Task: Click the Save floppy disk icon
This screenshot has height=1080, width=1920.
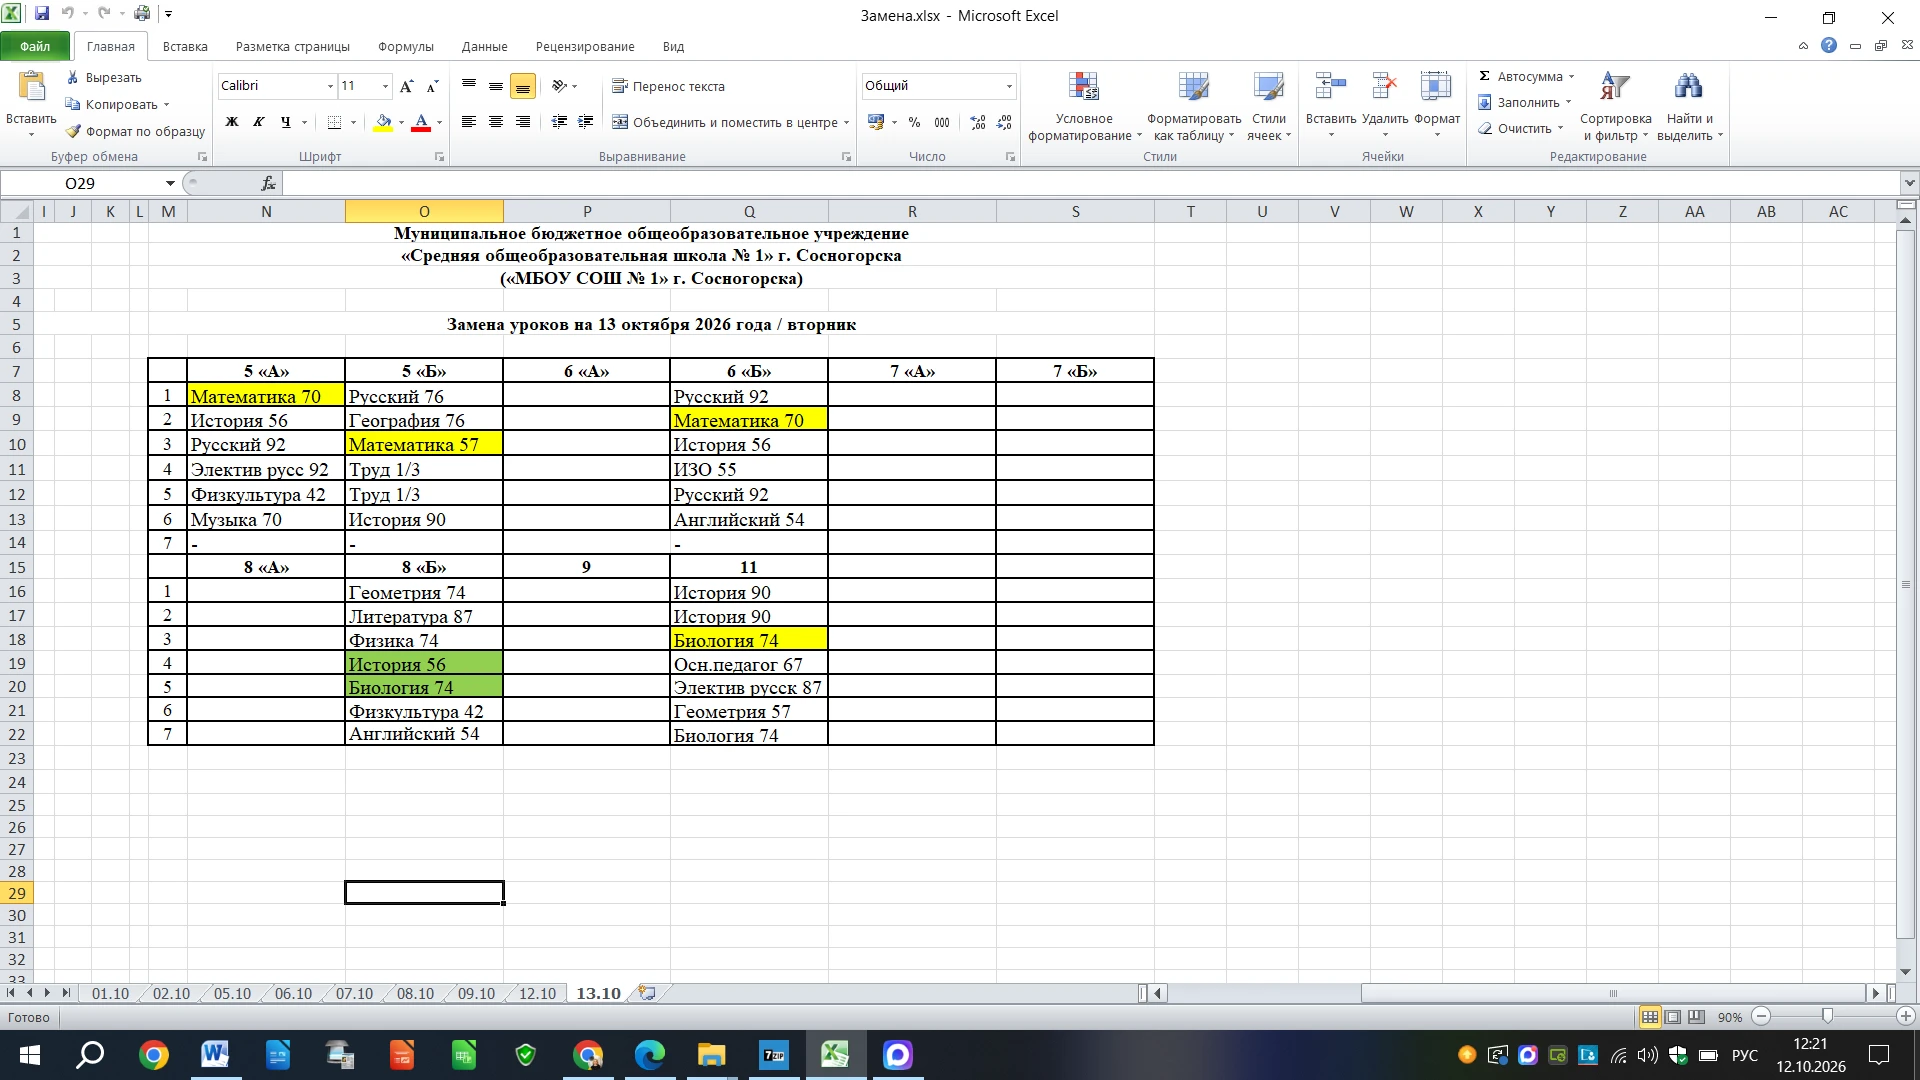Action: (42, 14)
